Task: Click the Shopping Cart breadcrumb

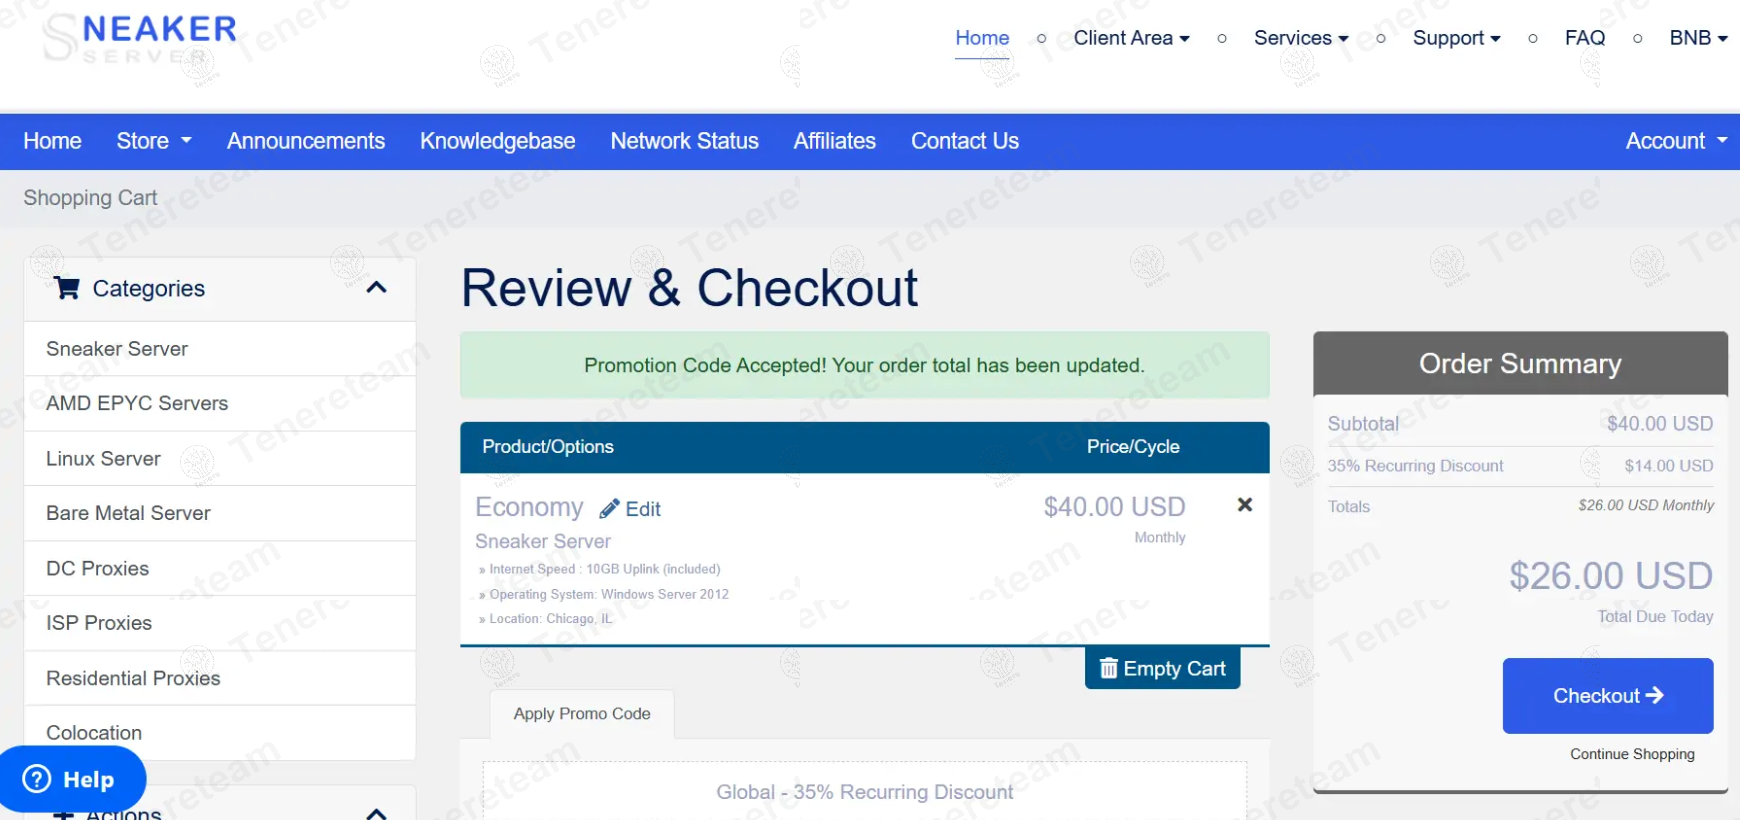Action: (x=90, y=198)
